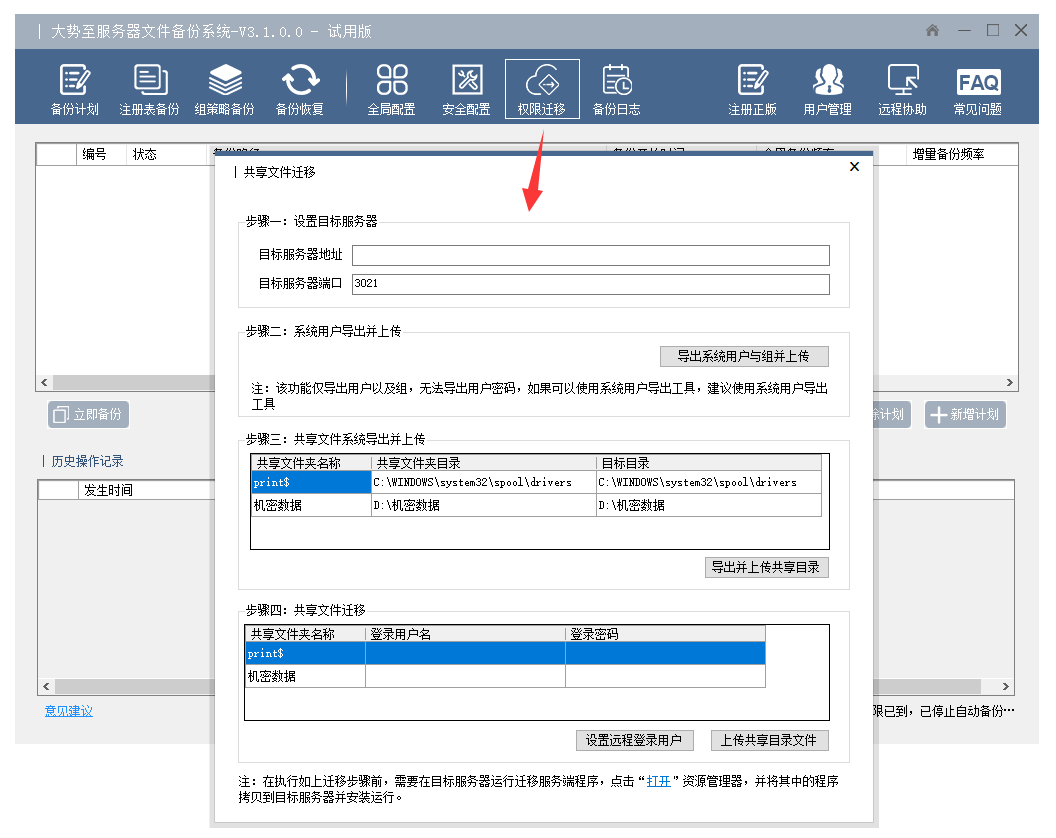Close the 共享文件迁移 dialog
Screen dimensions: 1056x838
pos(854,167)
